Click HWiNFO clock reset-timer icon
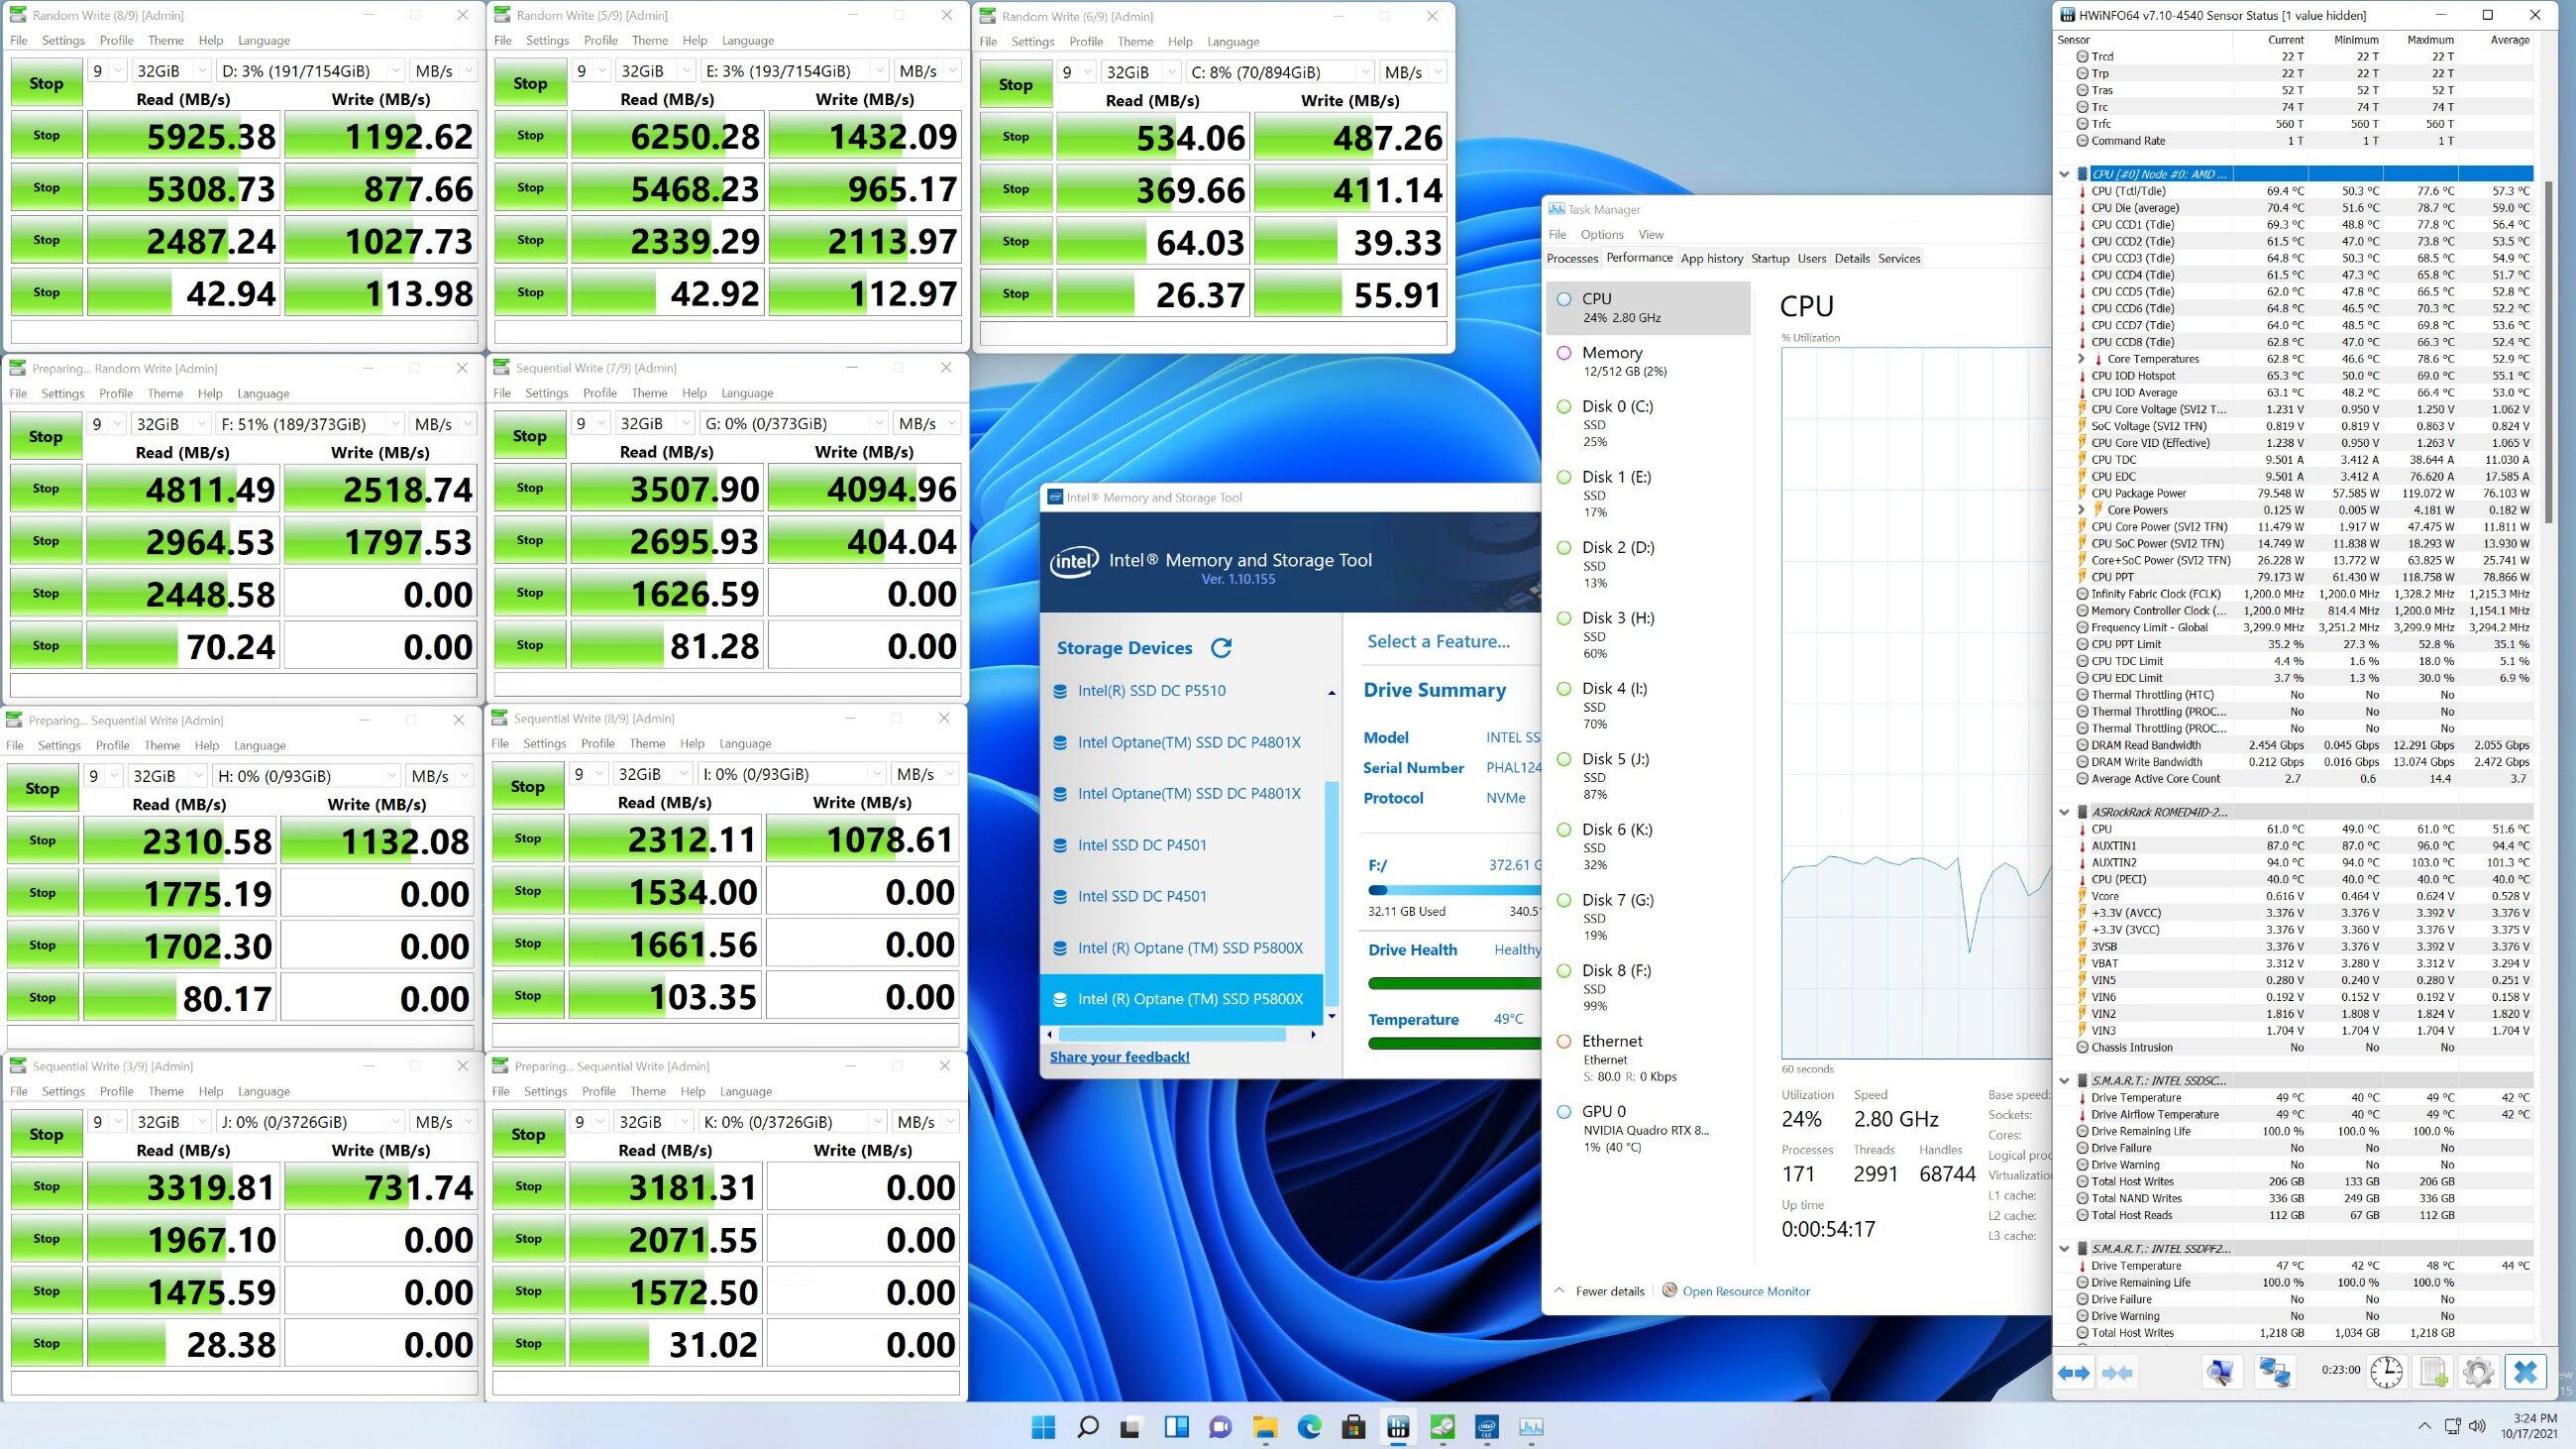This screenshot has height=1449, width=2576. [2387, 1372]
